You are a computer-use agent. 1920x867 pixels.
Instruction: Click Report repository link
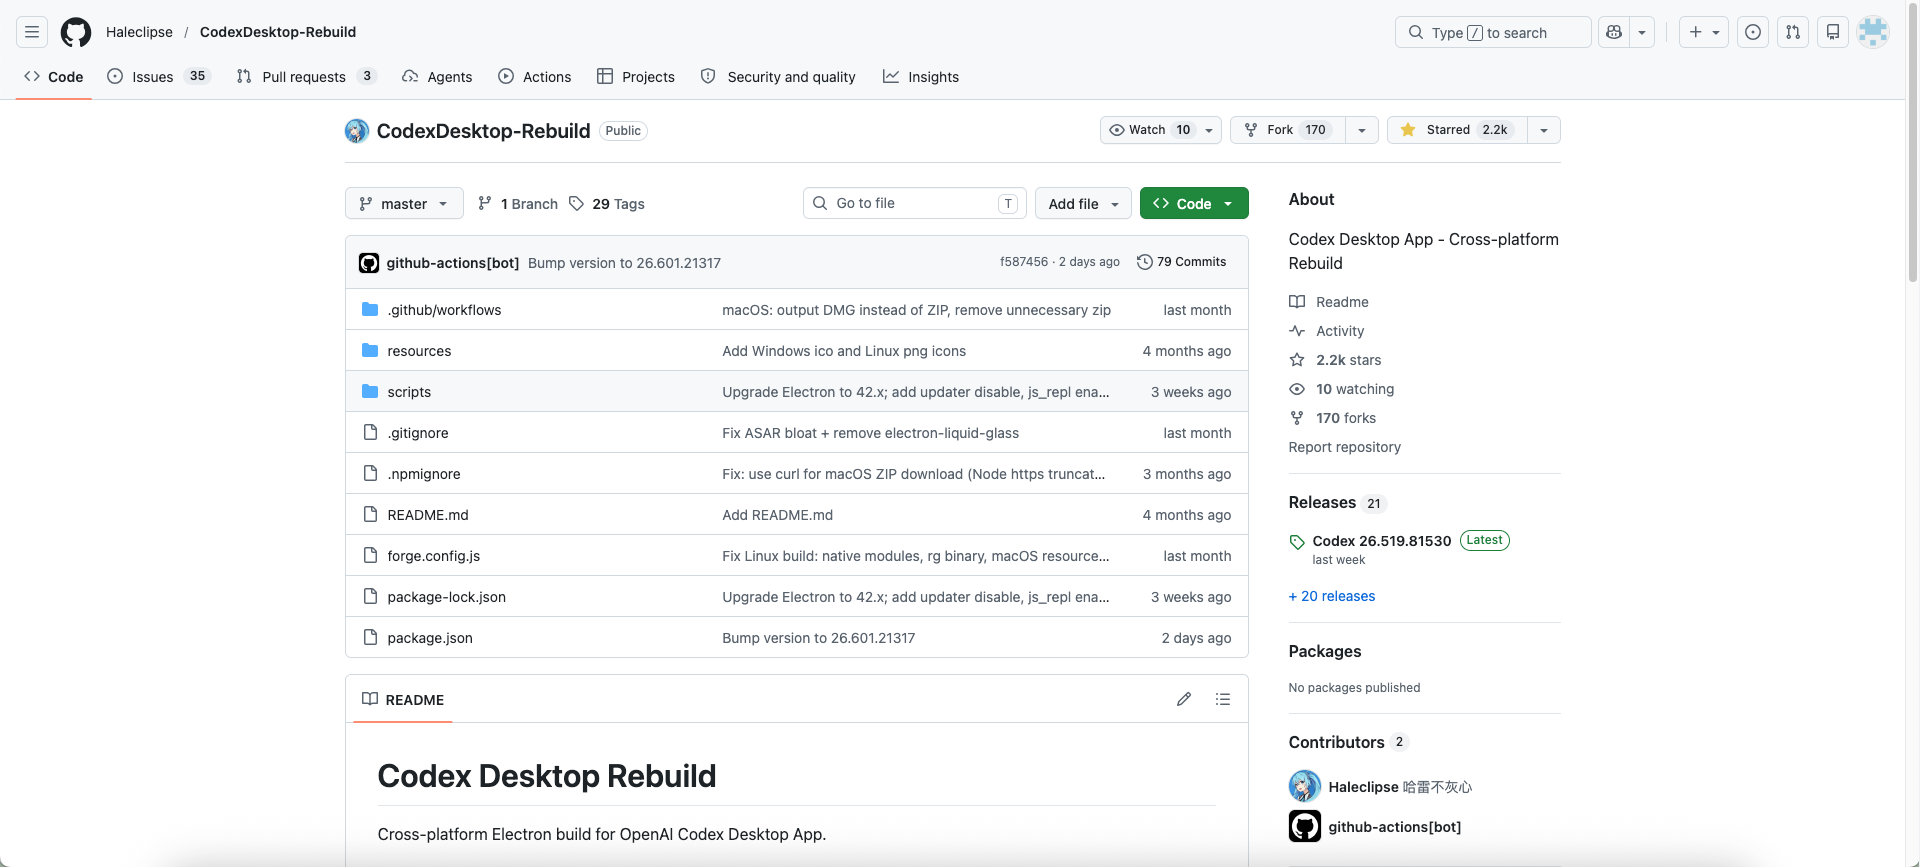coord(1345,447)
